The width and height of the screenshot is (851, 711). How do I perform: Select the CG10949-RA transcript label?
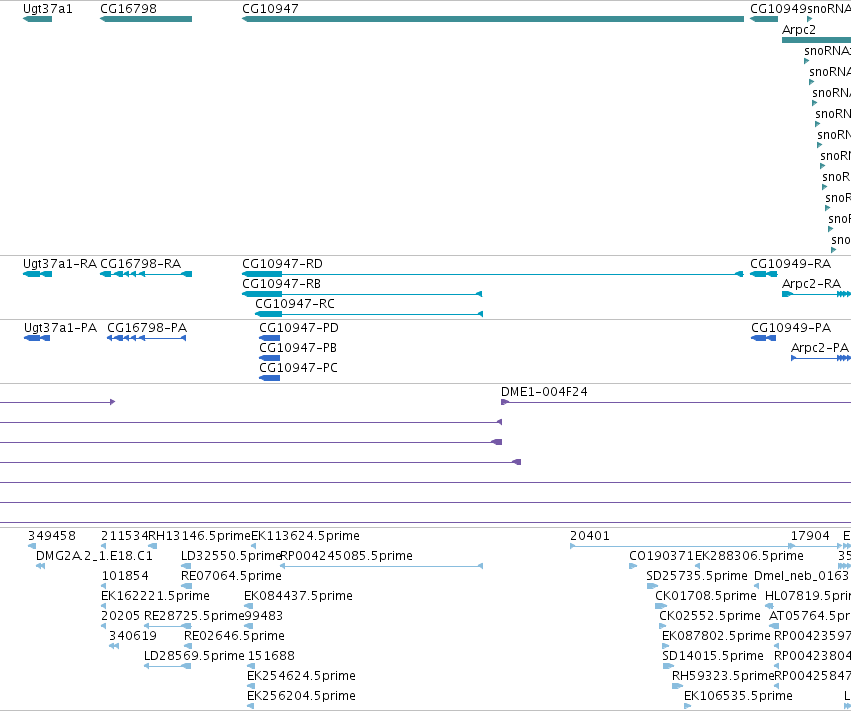coord(790,264)
